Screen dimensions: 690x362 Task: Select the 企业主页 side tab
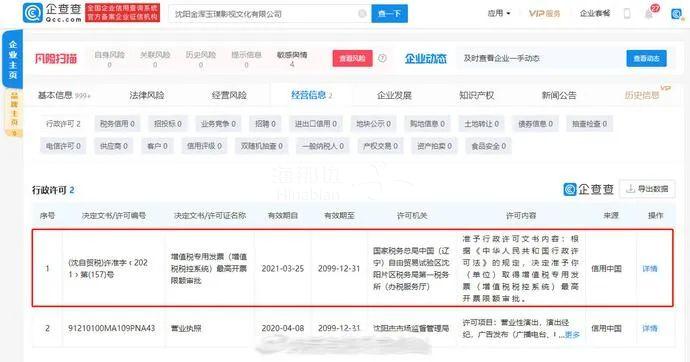(x=13, y=59)
